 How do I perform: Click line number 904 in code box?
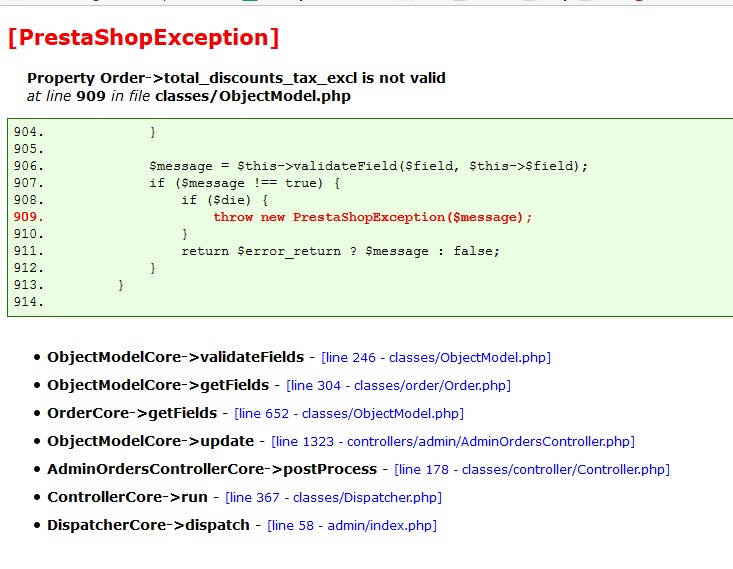pos(29,132)
